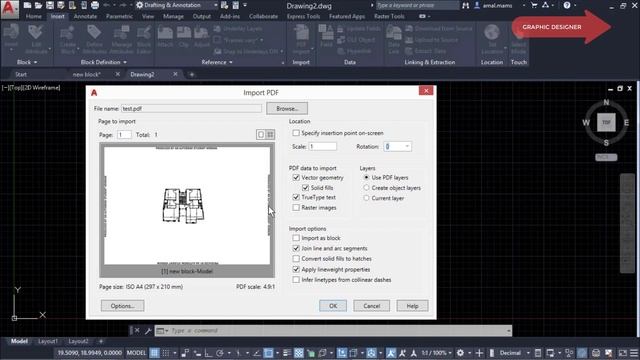Select Current layer radio button
640x360 pixels.
coord(366,198)
